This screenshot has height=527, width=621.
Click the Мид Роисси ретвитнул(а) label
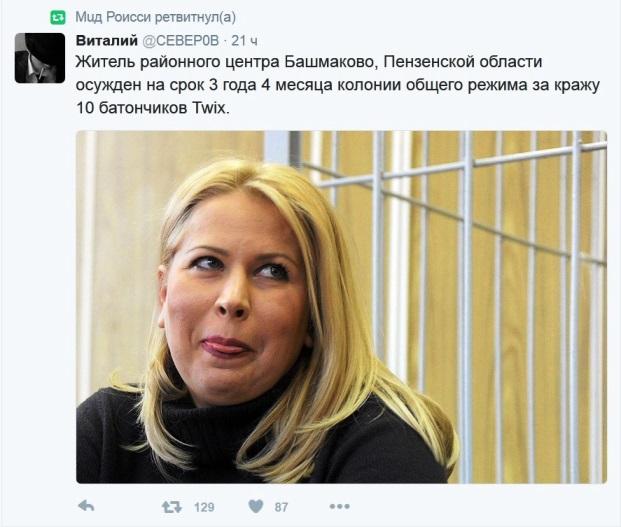coord(155,17)
